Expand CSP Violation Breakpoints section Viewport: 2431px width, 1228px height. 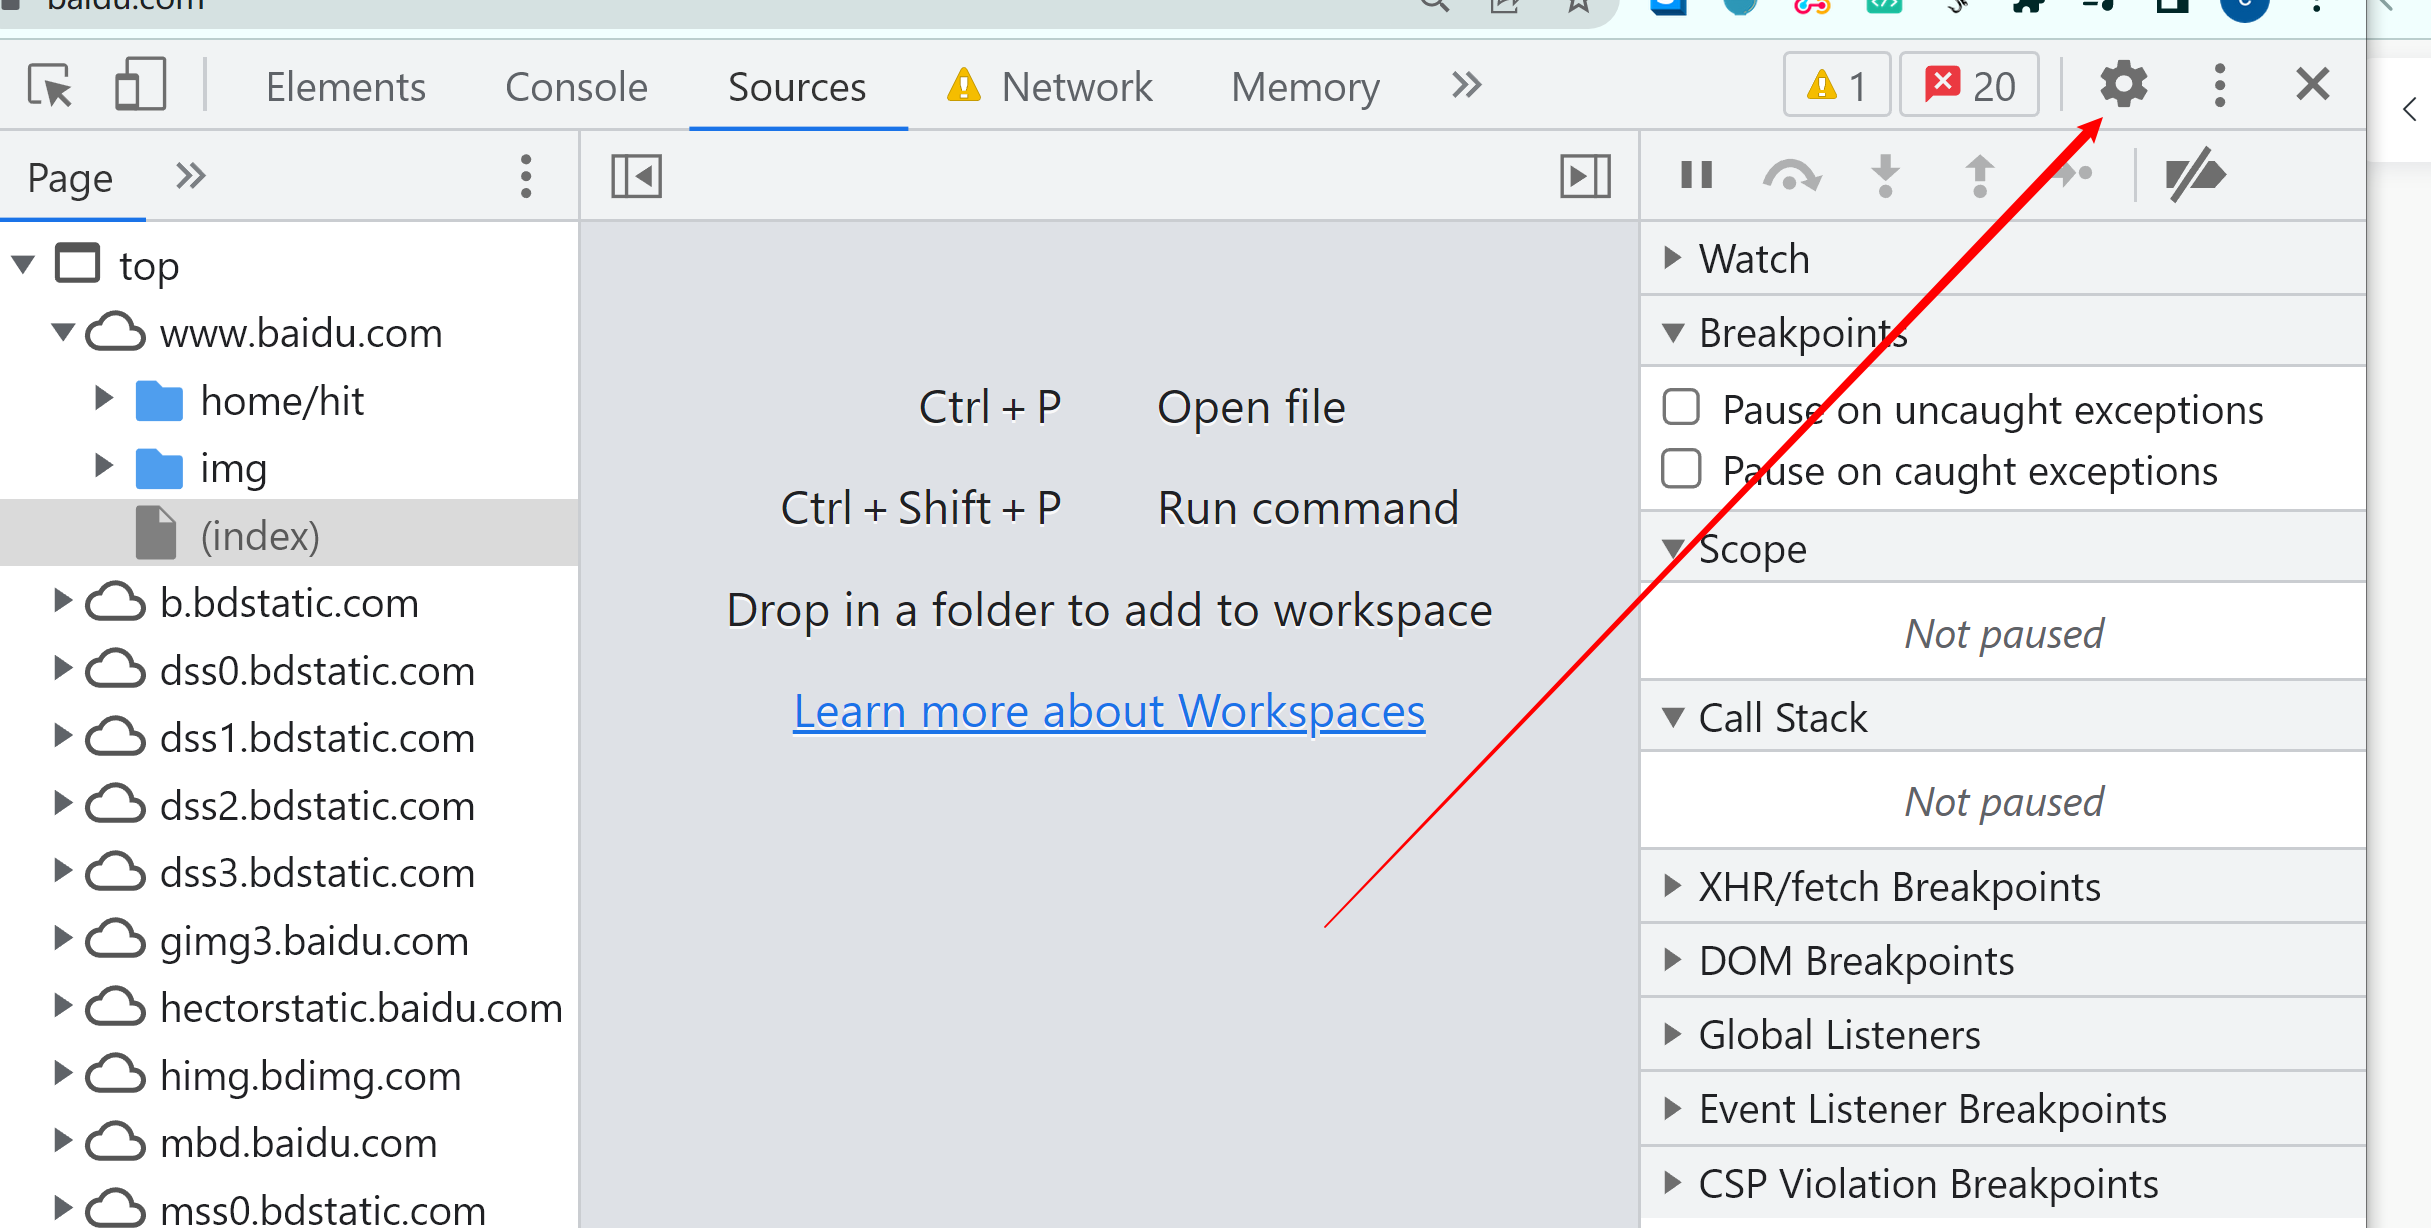coord(1672,1183)
